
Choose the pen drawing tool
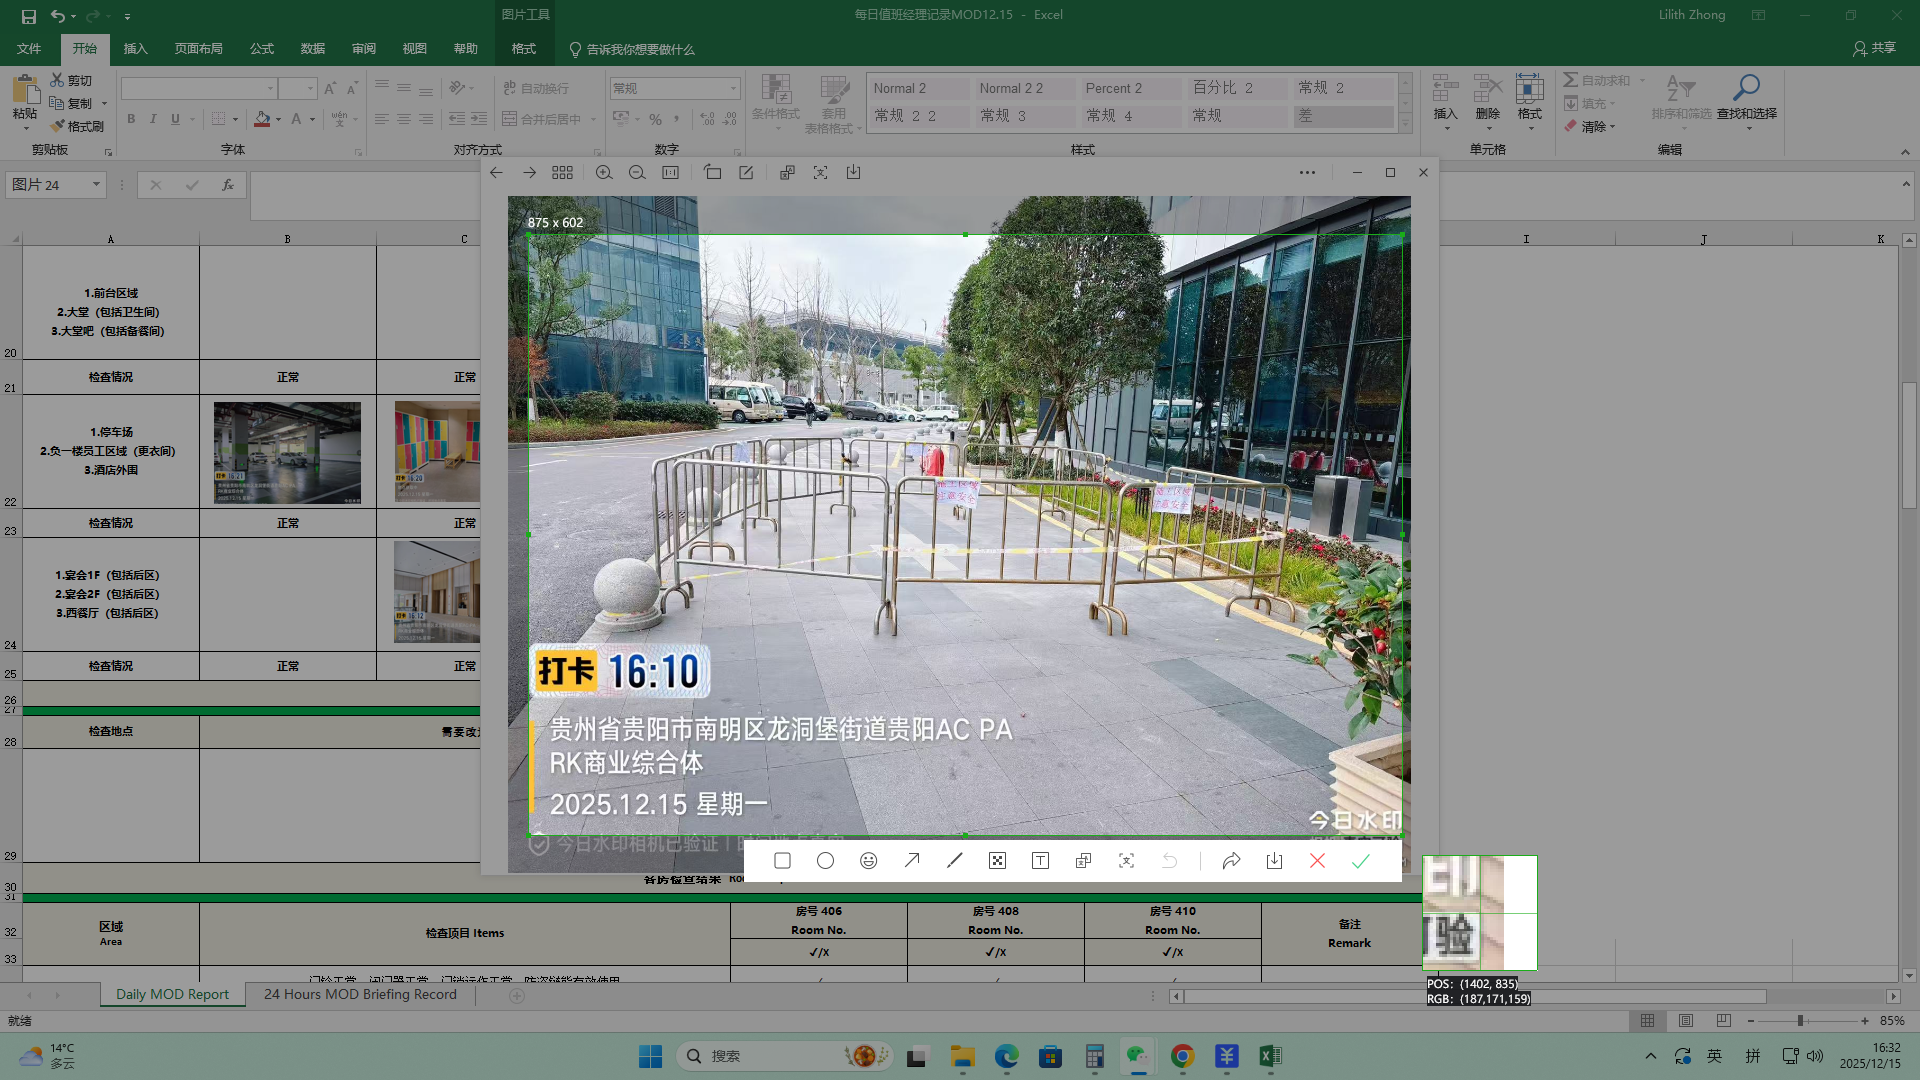(955, 861)
